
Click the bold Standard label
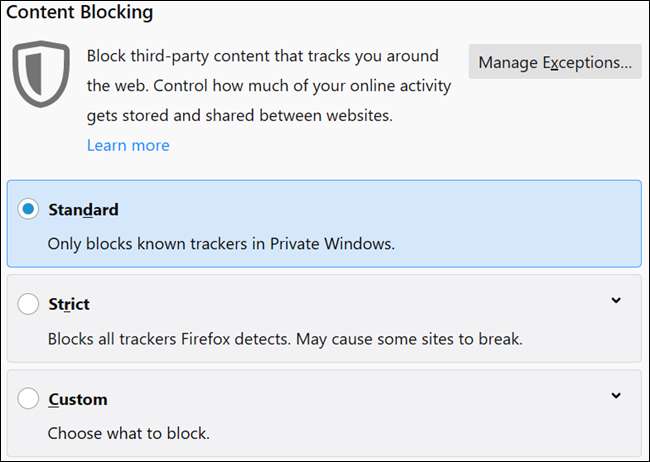pos(83,210)
